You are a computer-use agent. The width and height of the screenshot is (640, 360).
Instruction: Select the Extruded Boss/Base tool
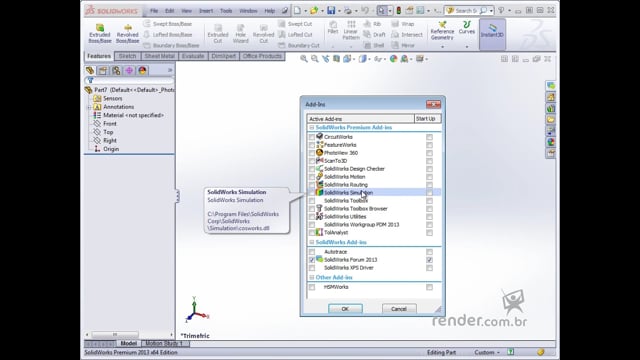coord(100,33)
